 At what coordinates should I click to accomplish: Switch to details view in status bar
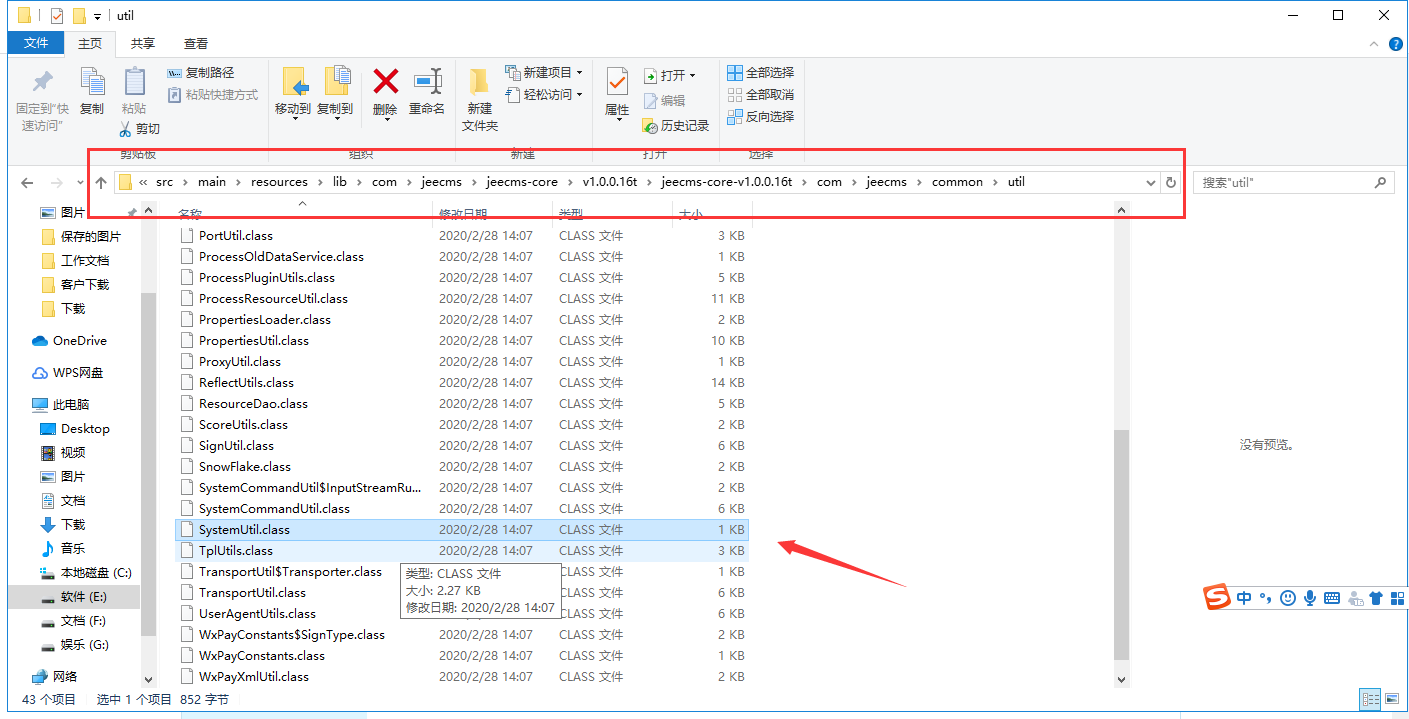pos(1370,699)
